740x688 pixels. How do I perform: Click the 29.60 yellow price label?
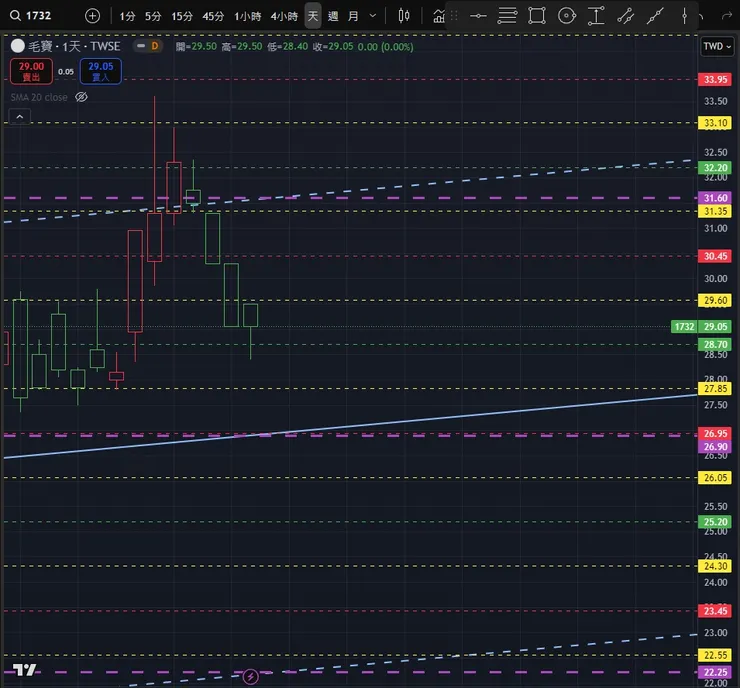[715, 300]
